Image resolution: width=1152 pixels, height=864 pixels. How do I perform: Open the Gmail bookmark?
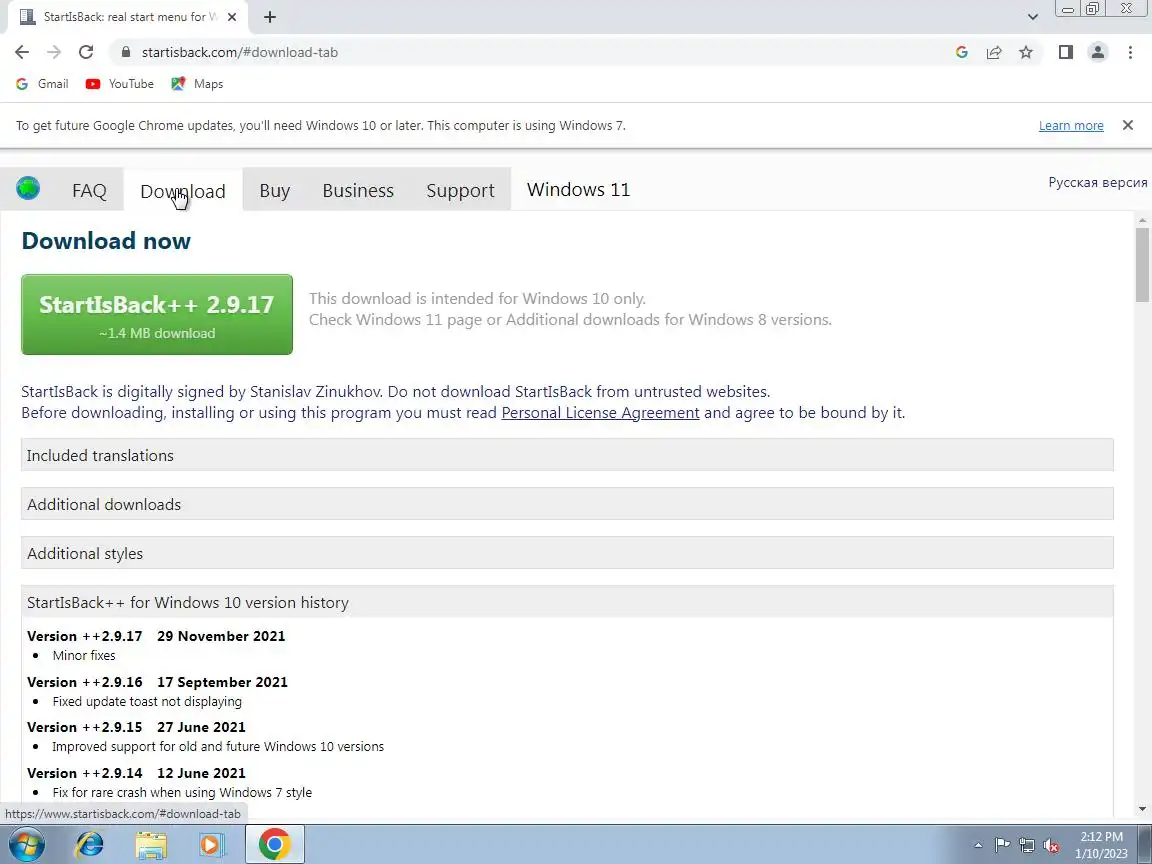point(43,84)
